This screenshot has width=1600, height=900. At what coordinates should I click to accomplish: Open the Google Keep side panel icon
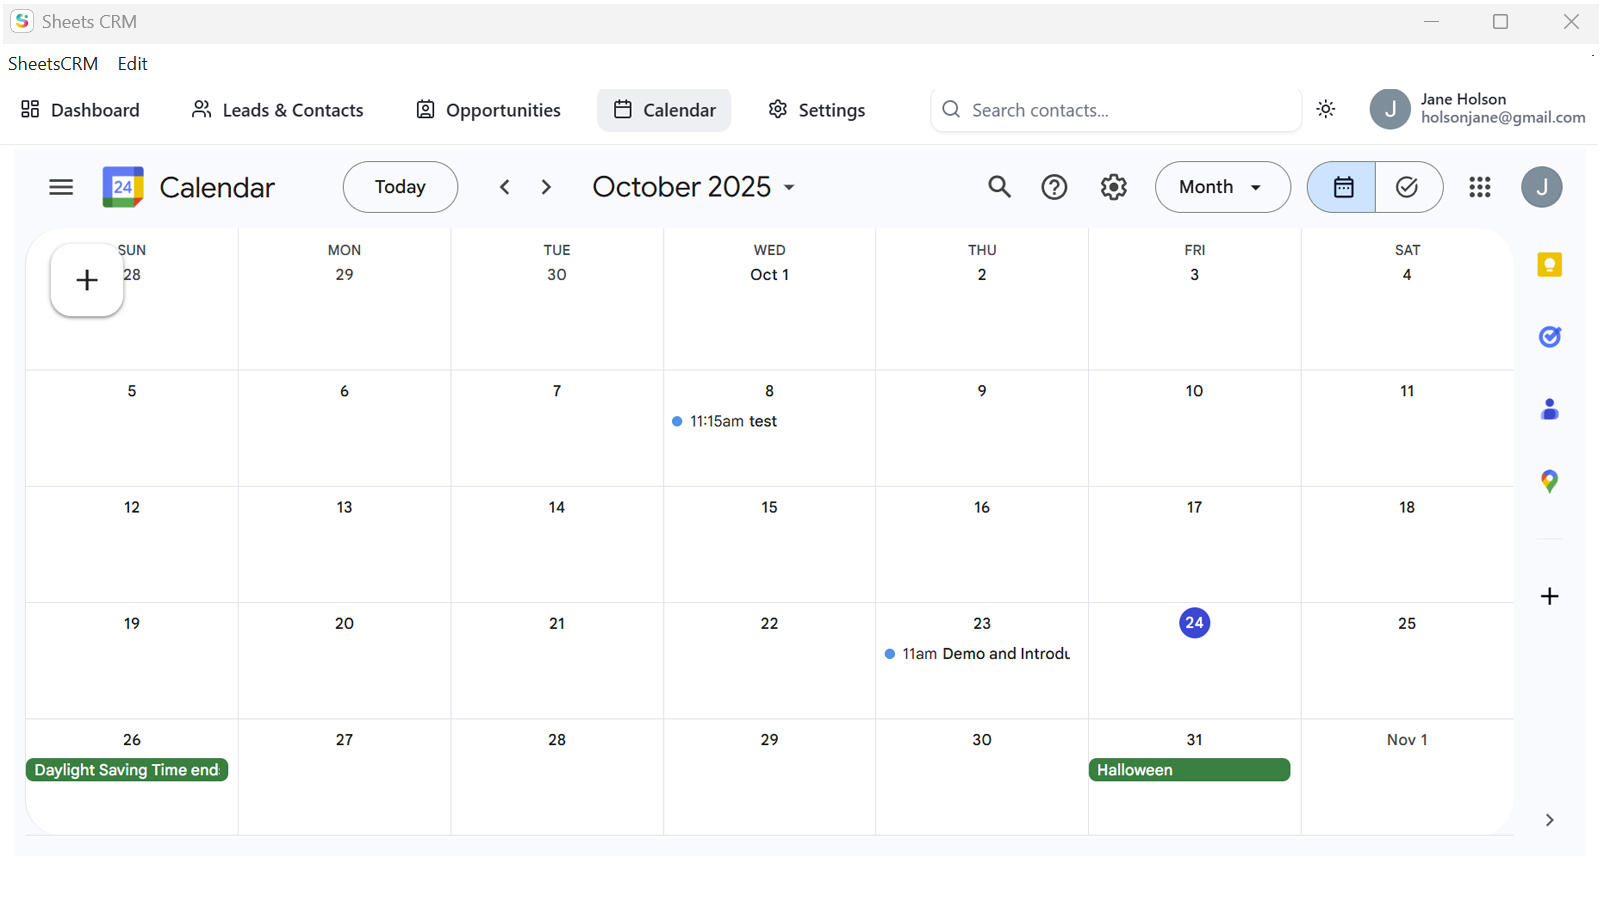1549,265
